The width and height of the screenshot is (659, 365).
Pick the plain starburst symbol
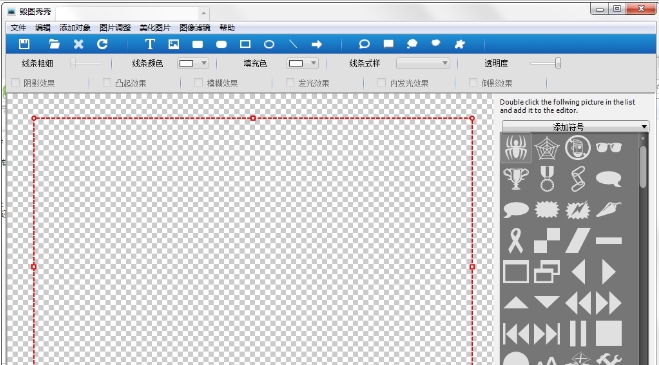click(x=547, y=209)
